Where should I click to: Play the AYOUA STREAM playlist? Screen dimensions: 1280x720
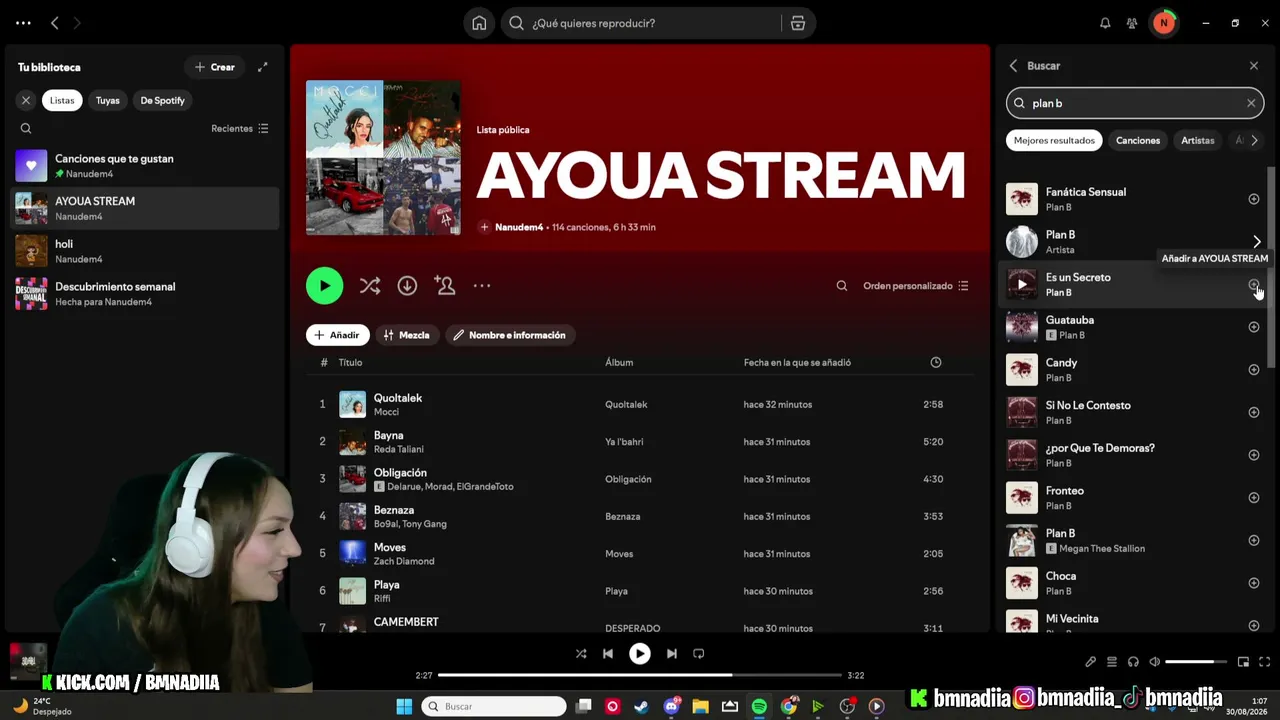(324, 286)
